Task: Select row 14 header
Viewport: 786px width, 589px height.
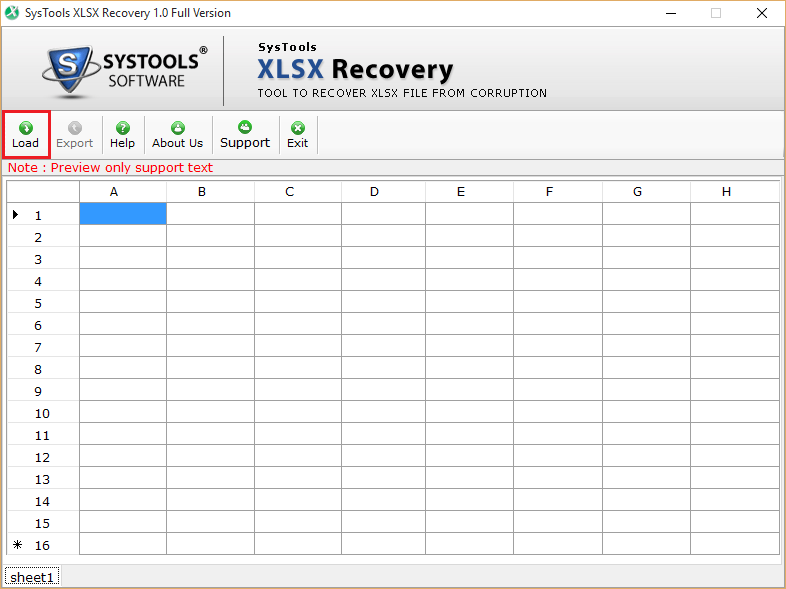Action: tap(43, 501)
